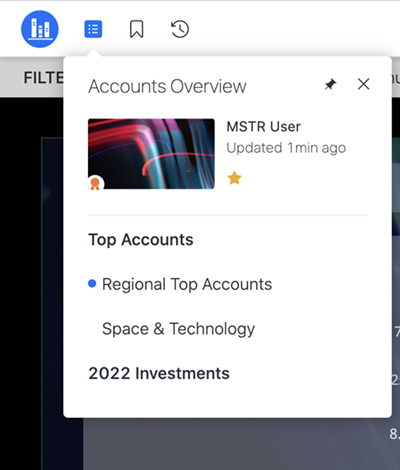The height and width of the screenshot is (470, 400).
Task: Pin the Accounts Overview panel
Action: 330,84
